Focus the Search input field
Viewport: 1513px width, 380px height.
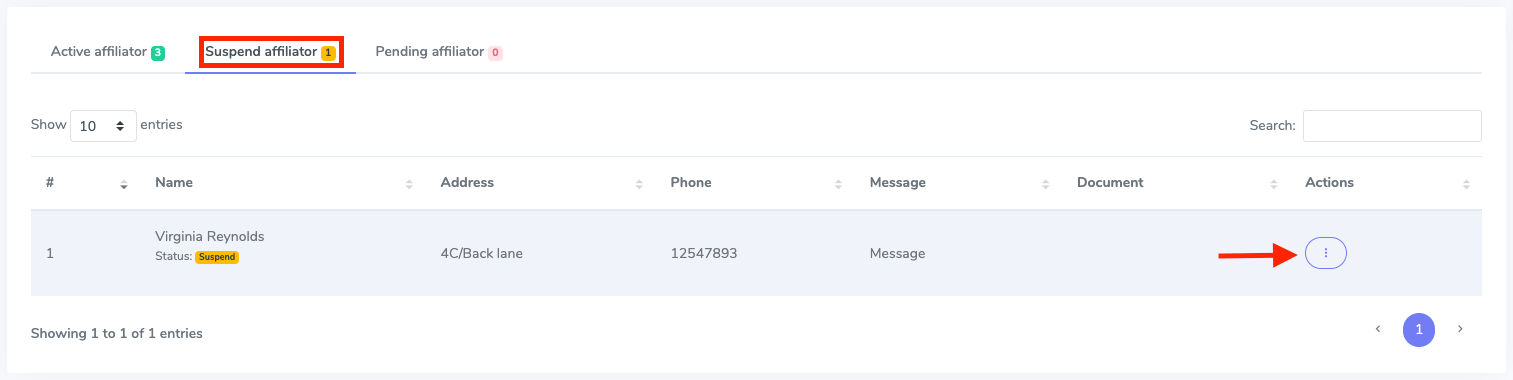[1392, 126]
